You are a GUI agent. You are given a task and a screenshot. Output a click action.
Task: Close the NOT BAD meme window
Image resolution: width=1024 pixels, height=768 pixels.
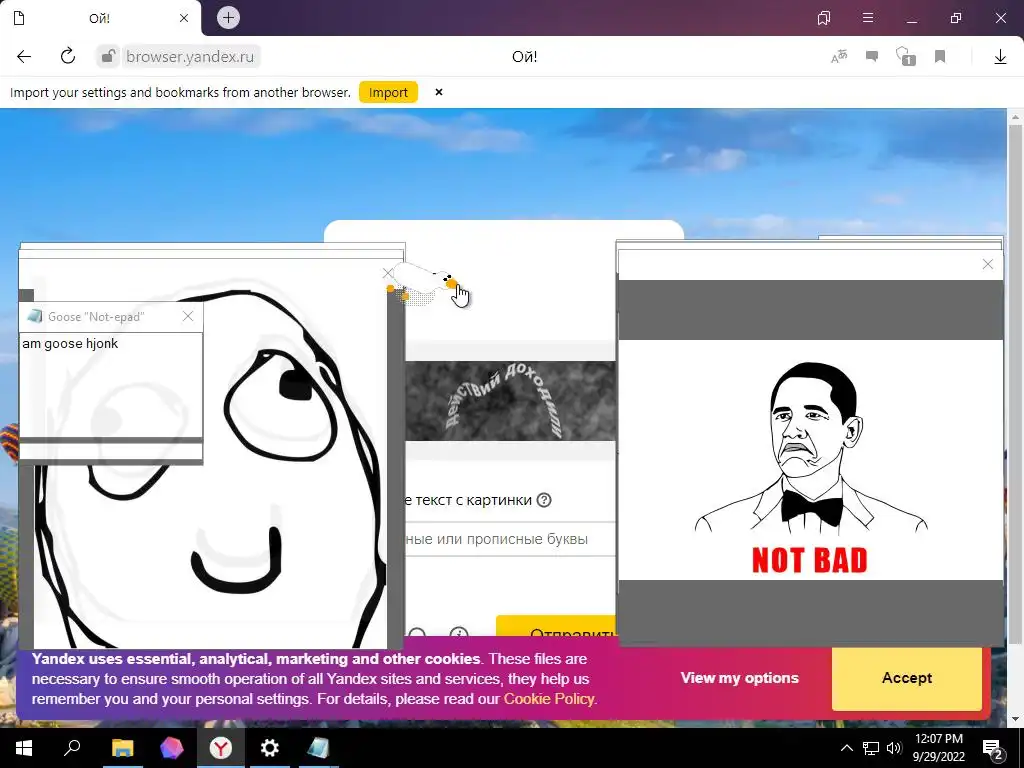click(x=987, y=264)
